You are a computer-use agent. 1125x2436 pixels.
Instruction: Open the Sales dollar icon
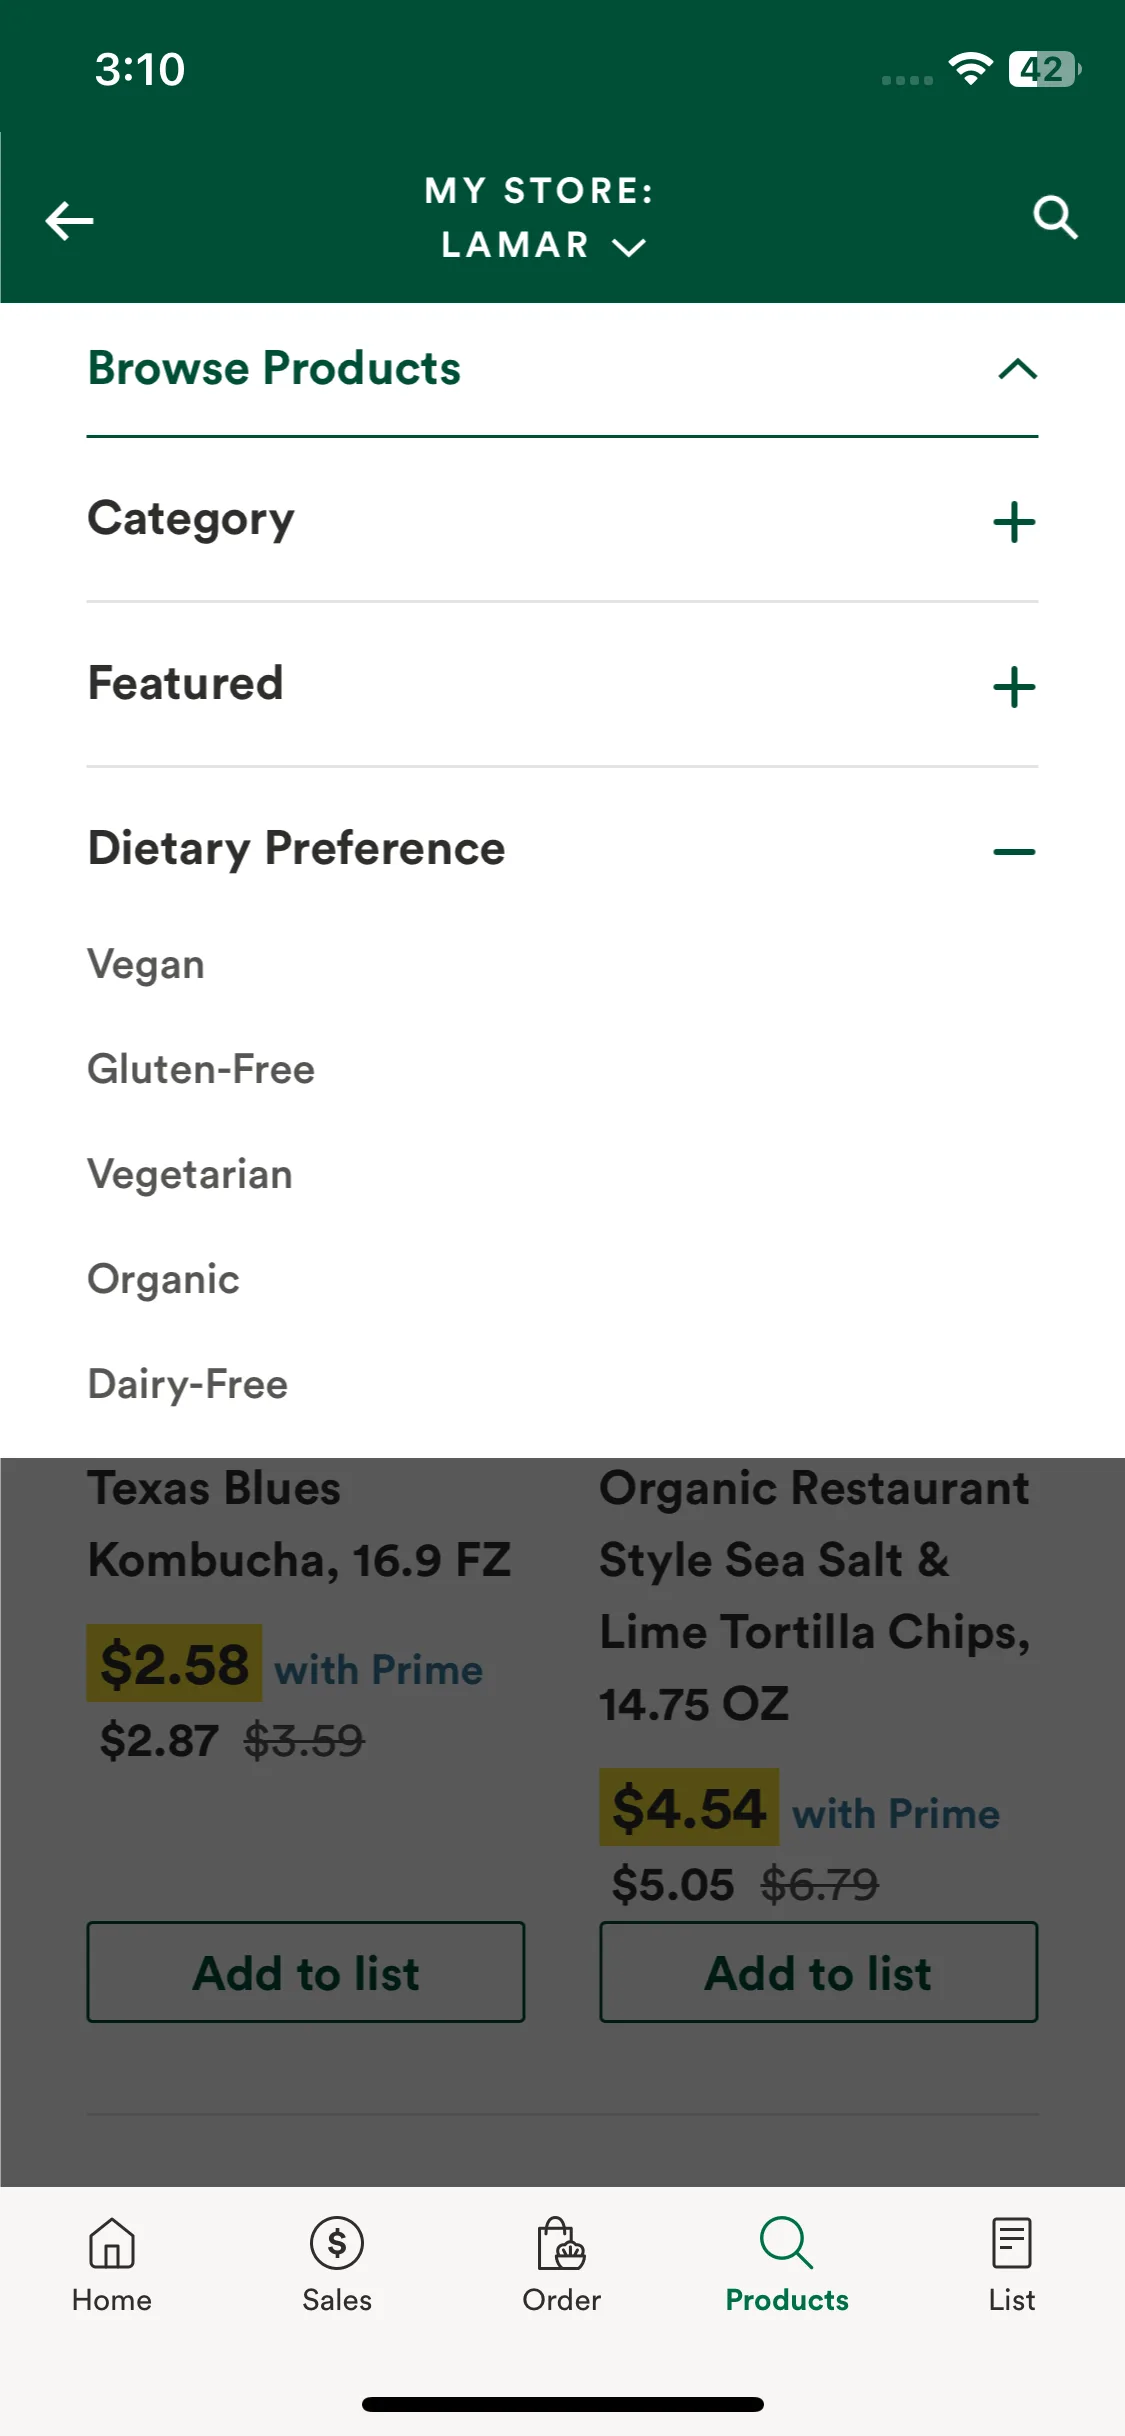[337, 2242]
